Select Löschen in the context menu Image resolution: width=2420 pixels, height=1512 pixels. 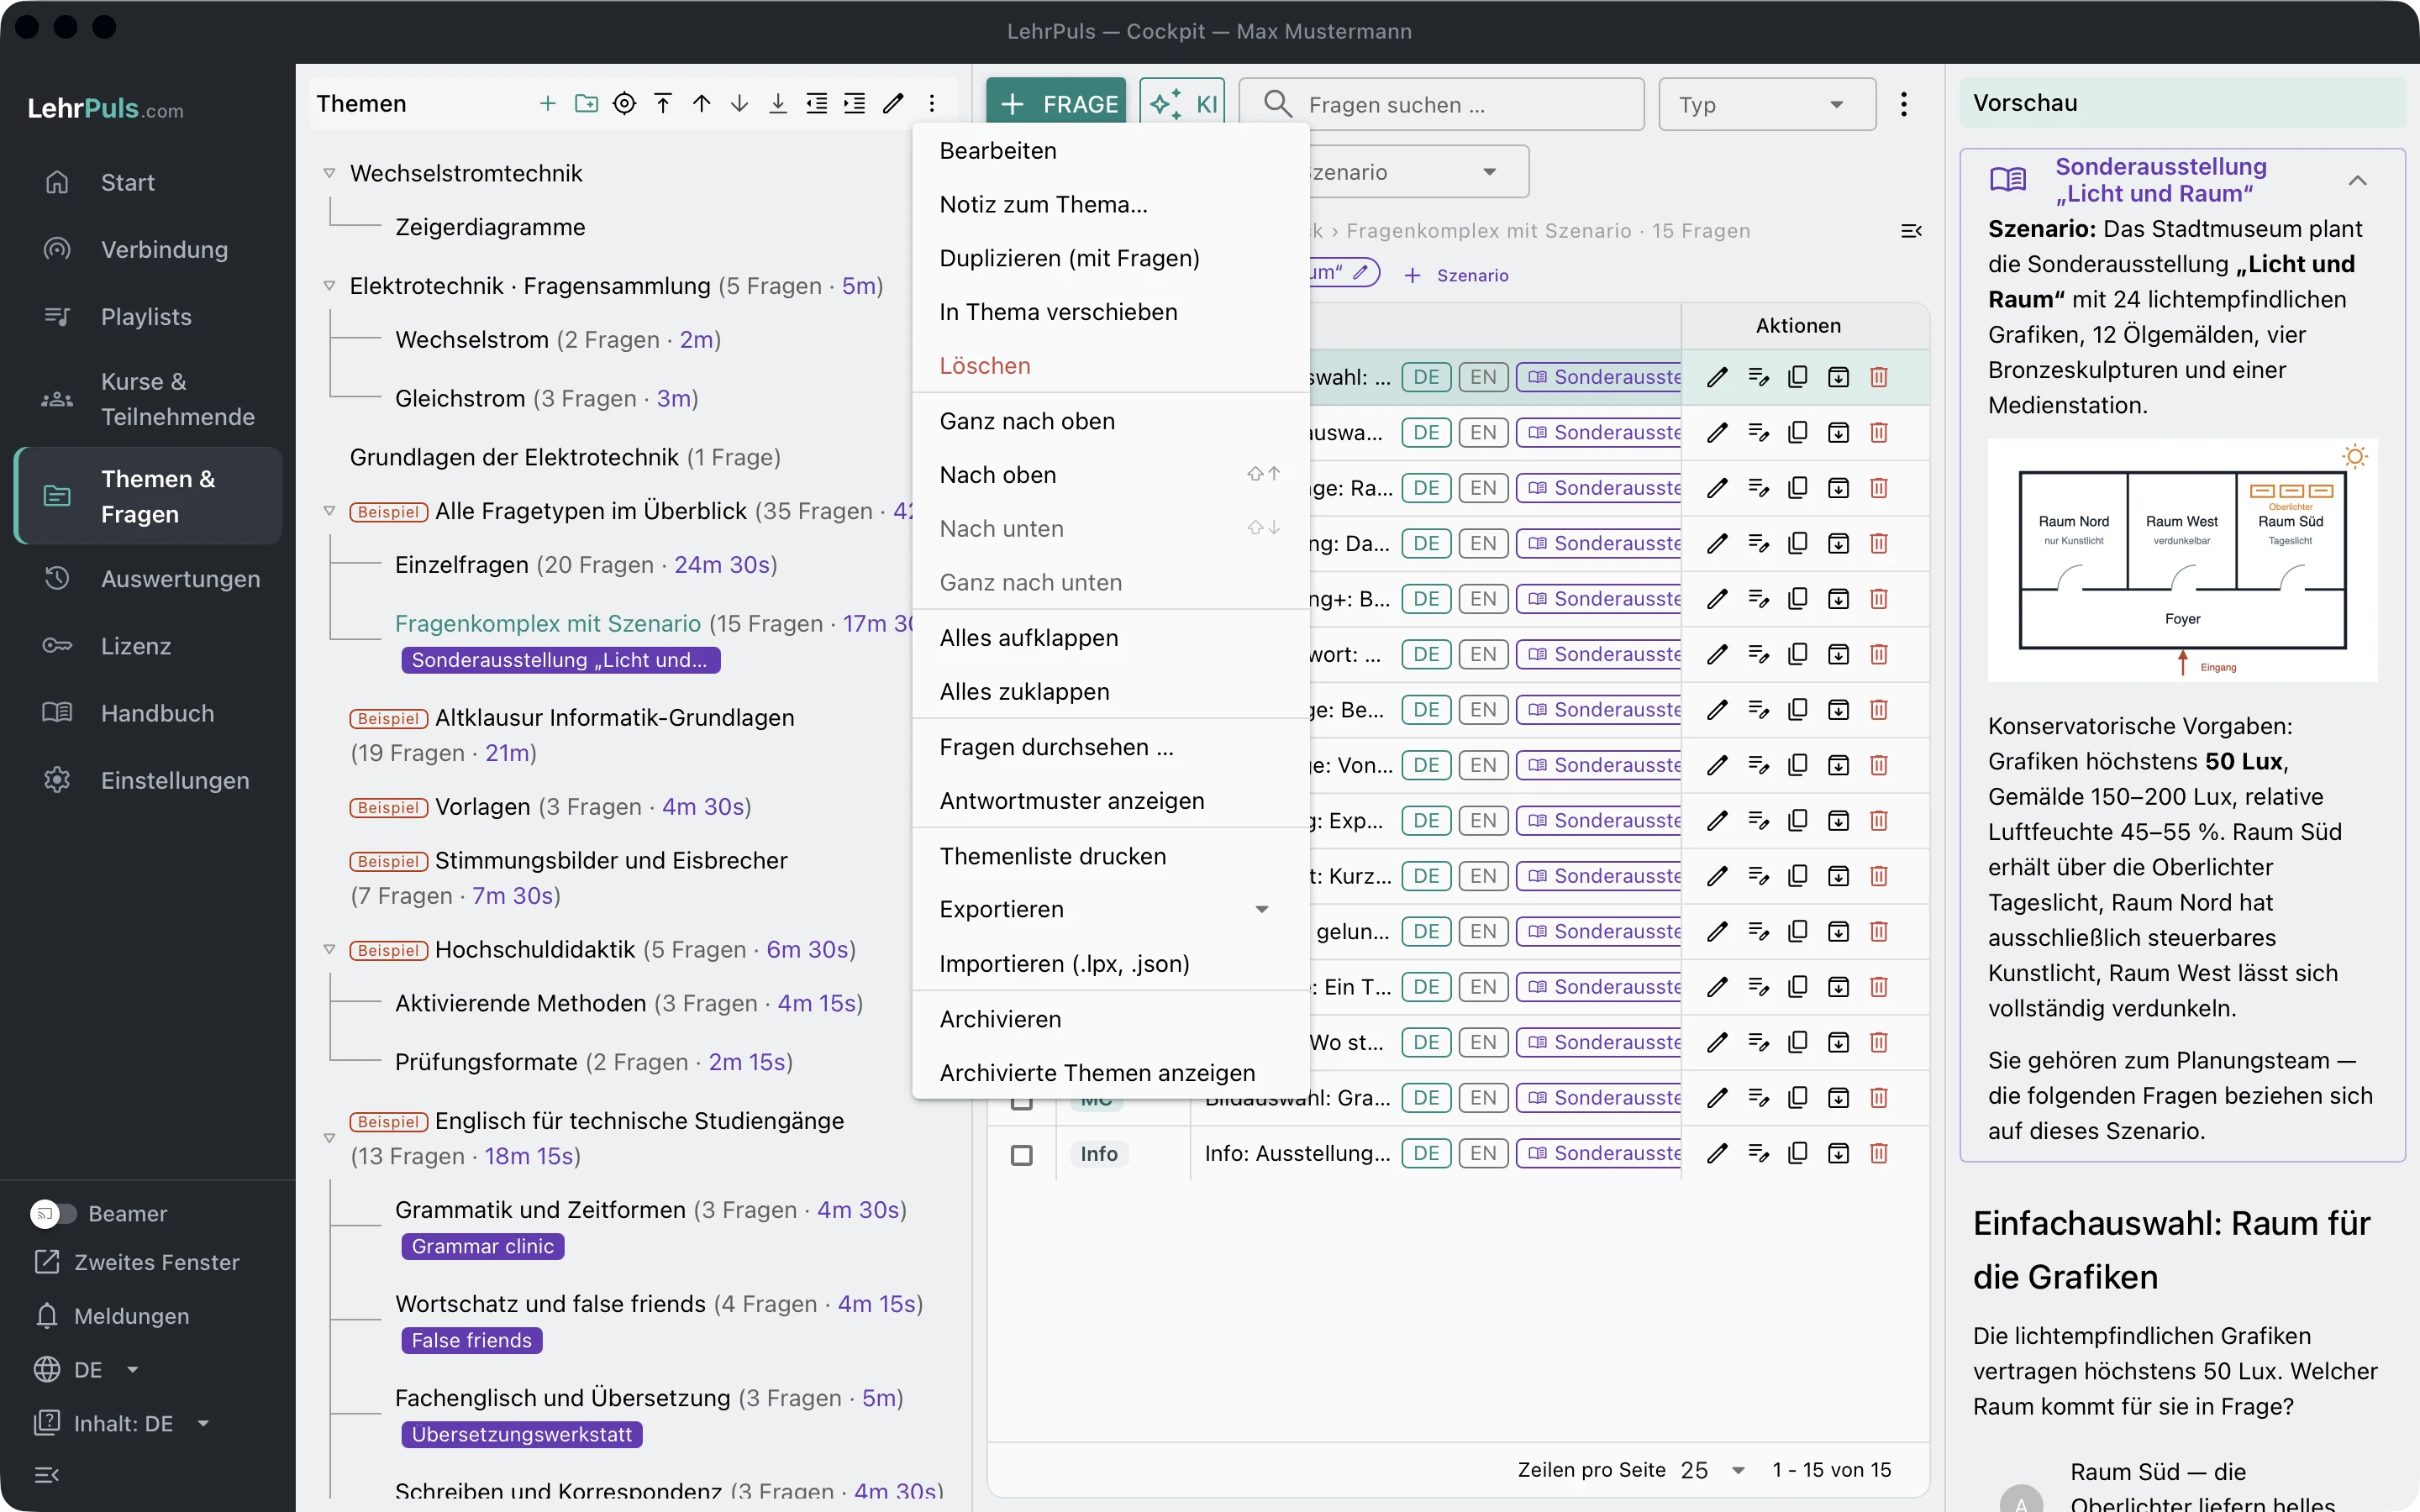click(x=1111, y=366)
